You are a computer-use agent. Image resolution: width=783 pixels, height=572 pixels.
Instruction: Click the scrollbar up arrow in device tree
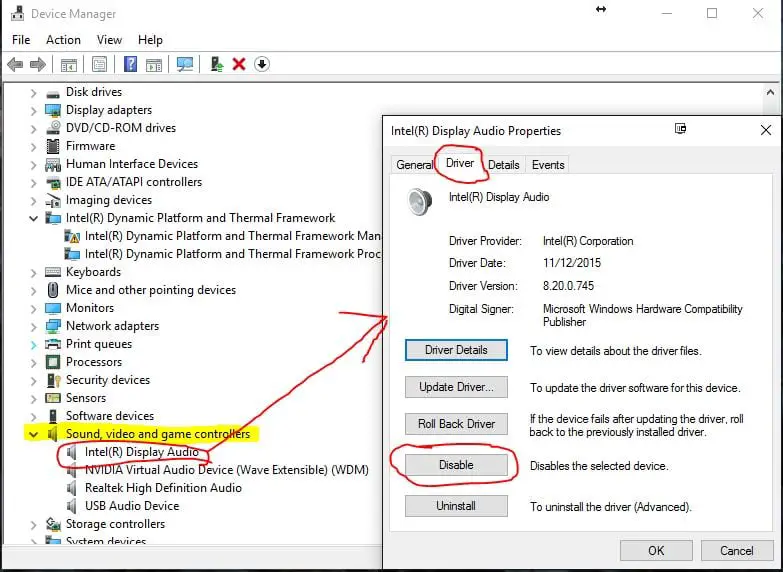pos(770,92)
